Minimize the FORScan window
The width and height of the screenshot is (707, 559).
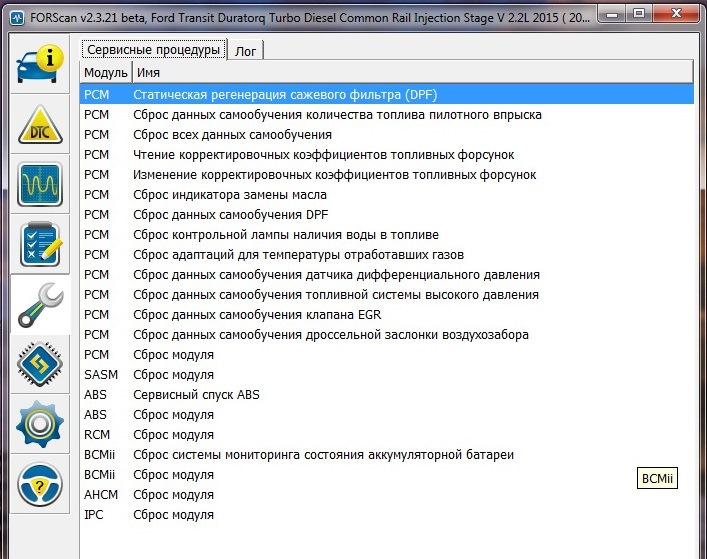[612, 14]
